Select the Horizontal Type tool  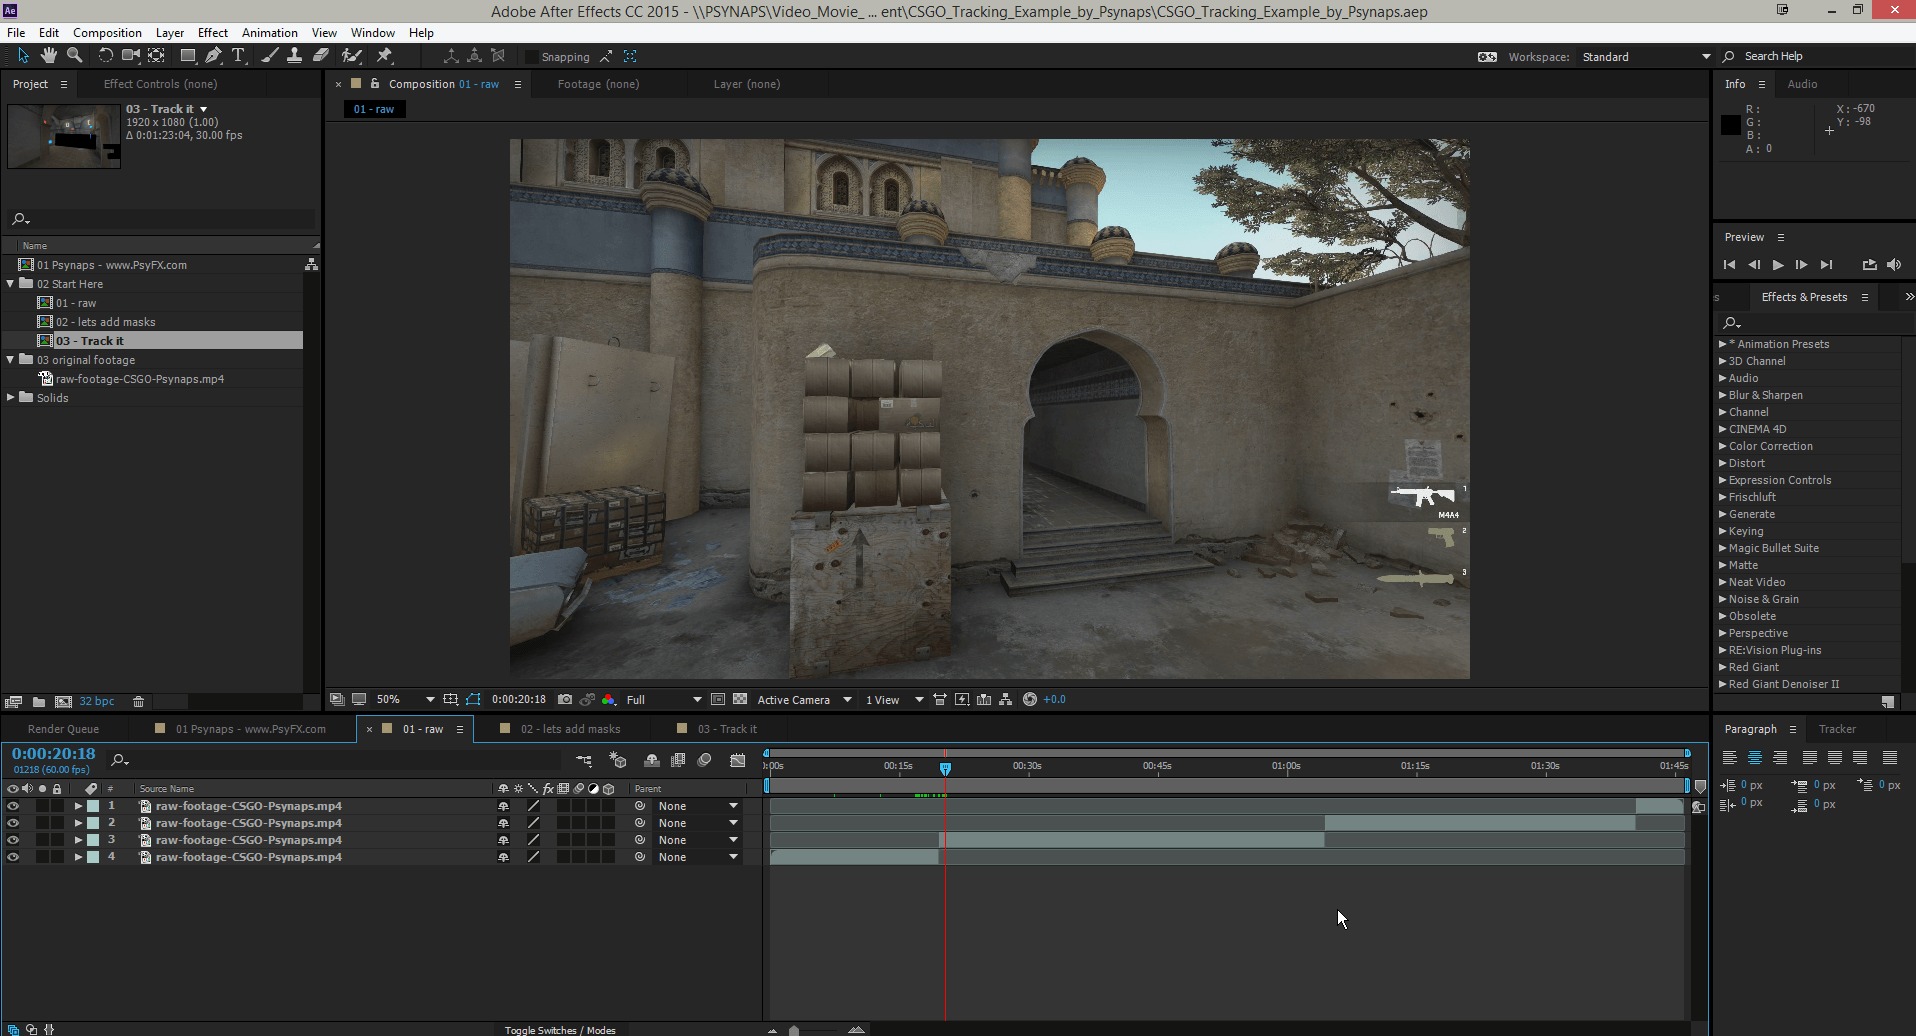coord(238,56)
